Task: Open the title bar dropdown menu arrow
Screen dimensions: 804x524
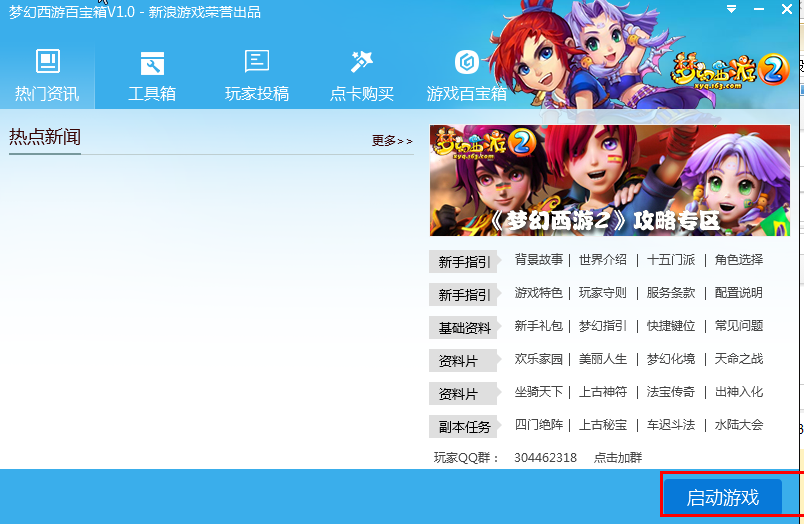Action: [732, 9]
